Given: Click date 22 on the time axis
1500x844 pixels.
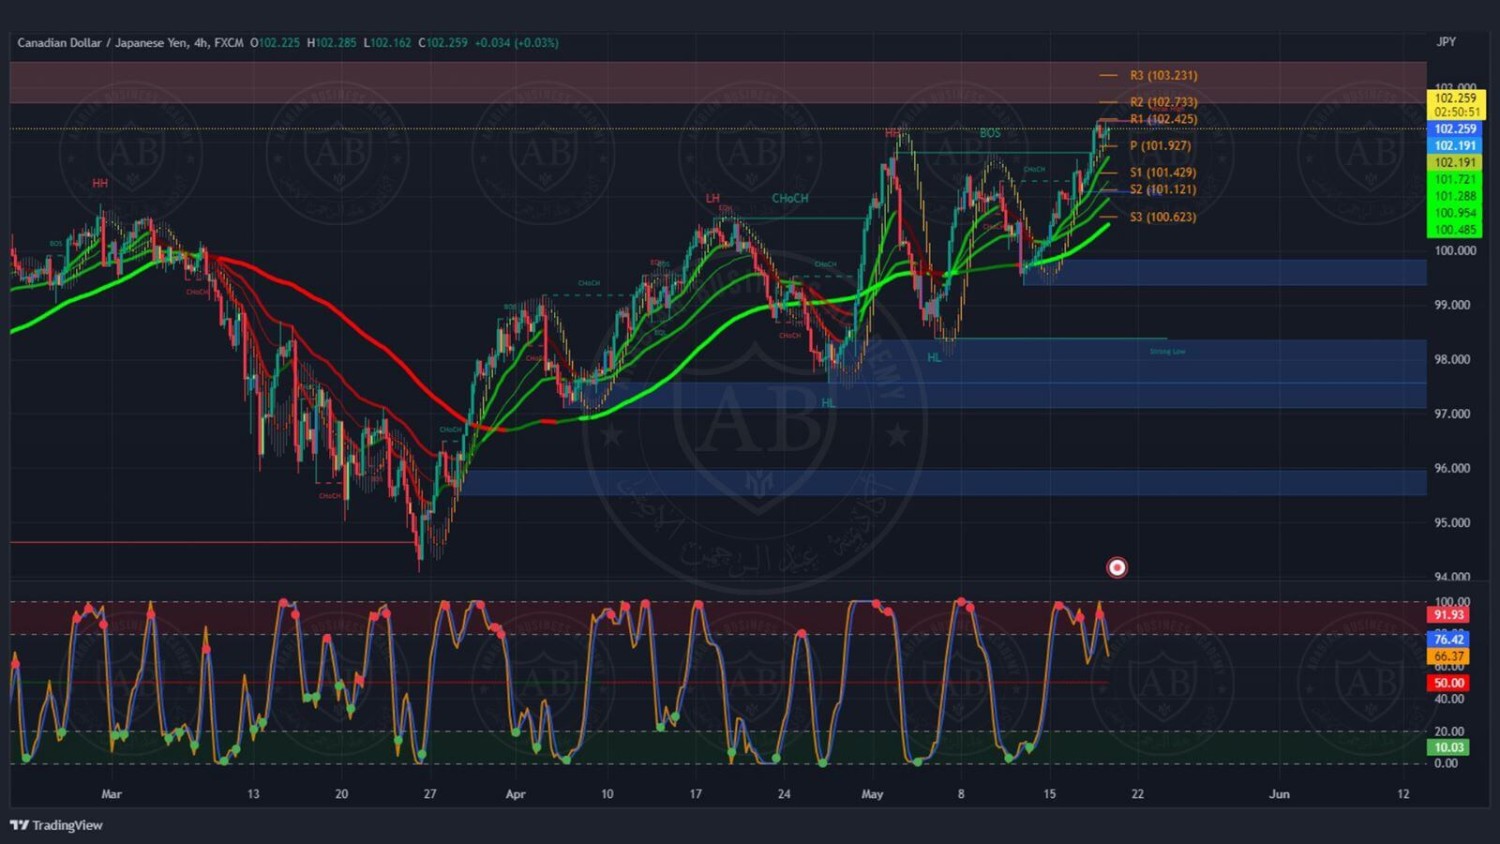Looking at the screenshot, I should coord(1137,794).
